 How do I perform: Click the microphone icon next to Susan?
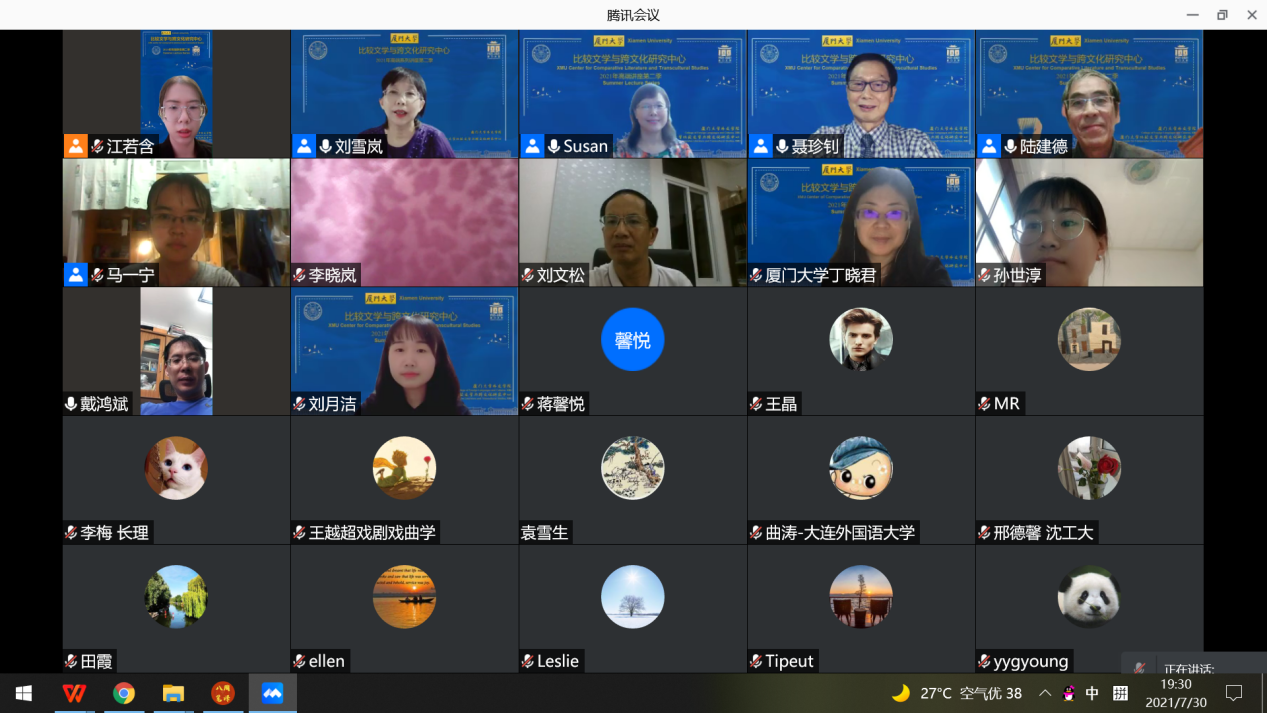pos(553,146)
